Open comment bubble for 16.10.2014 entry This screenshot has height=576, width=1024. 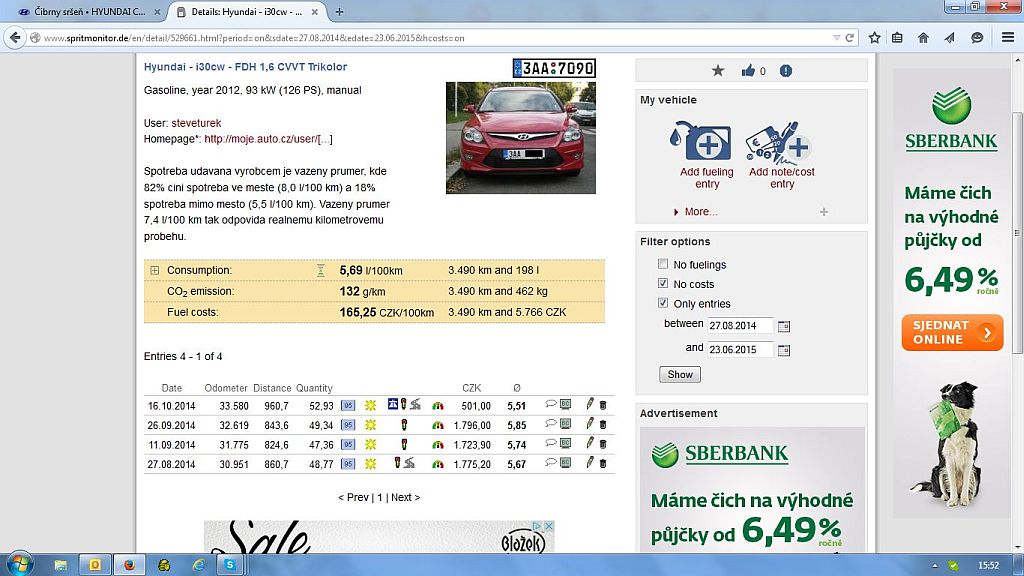pyautogui.click(x=551, y=405)
